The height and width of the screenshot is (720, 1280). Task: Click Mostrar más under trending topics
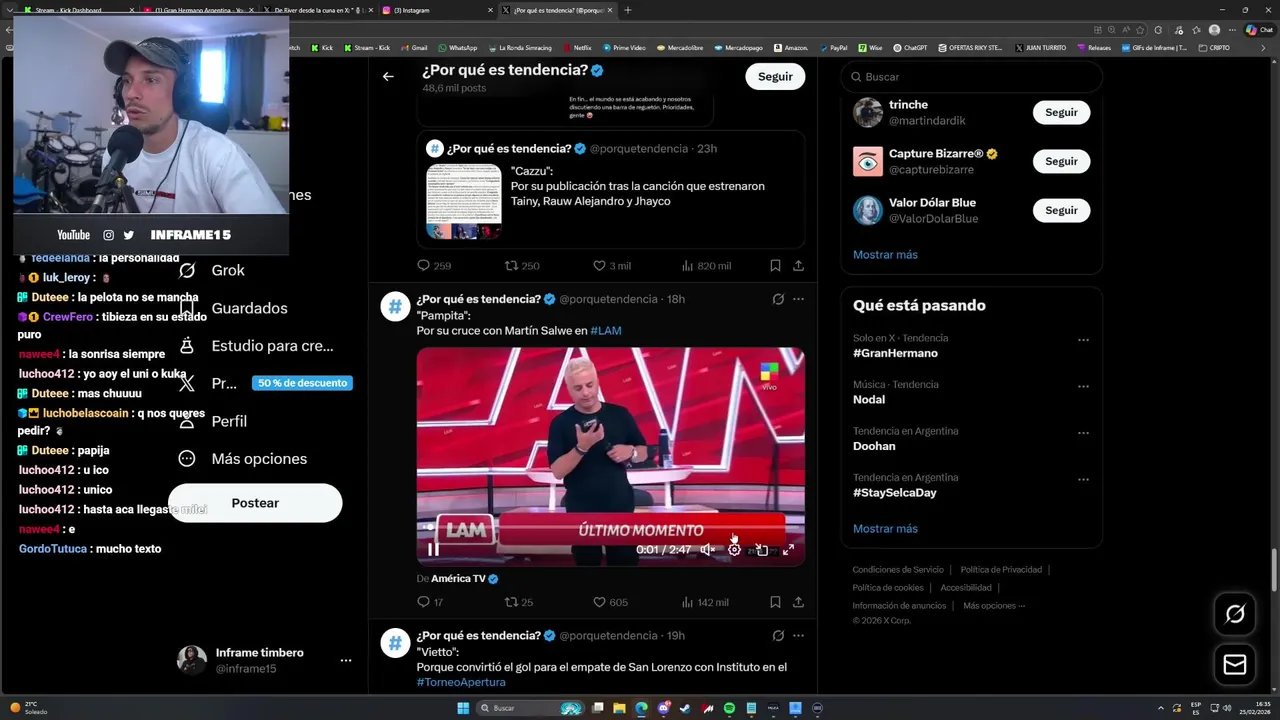(x=885, y=528)
